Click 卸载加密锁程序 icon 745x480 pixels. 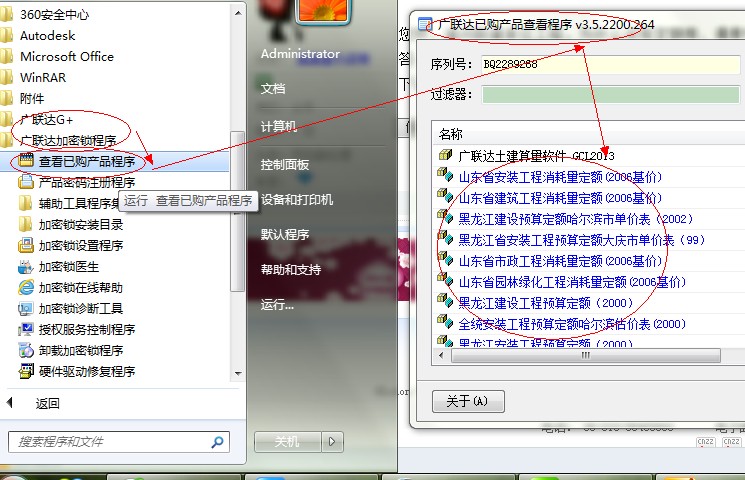[26, 350]
